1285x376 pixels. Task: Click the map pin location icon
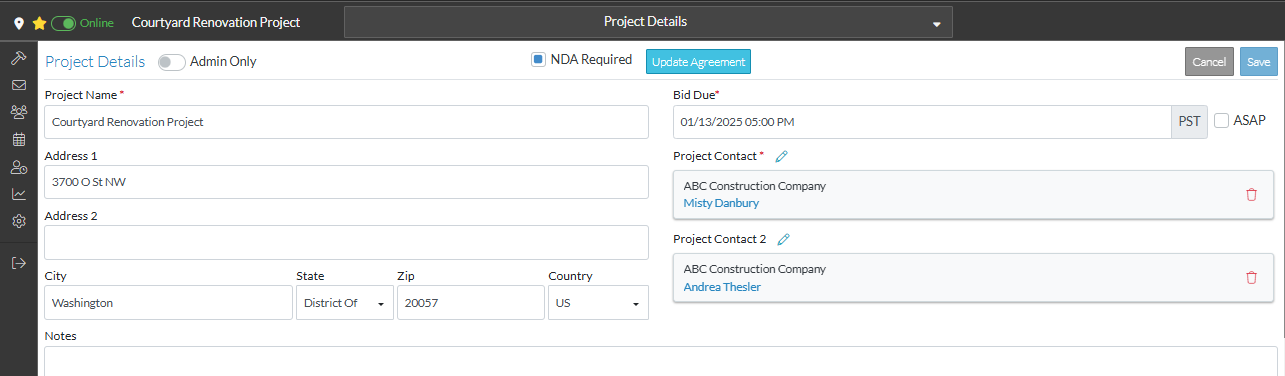coord(19,22)
